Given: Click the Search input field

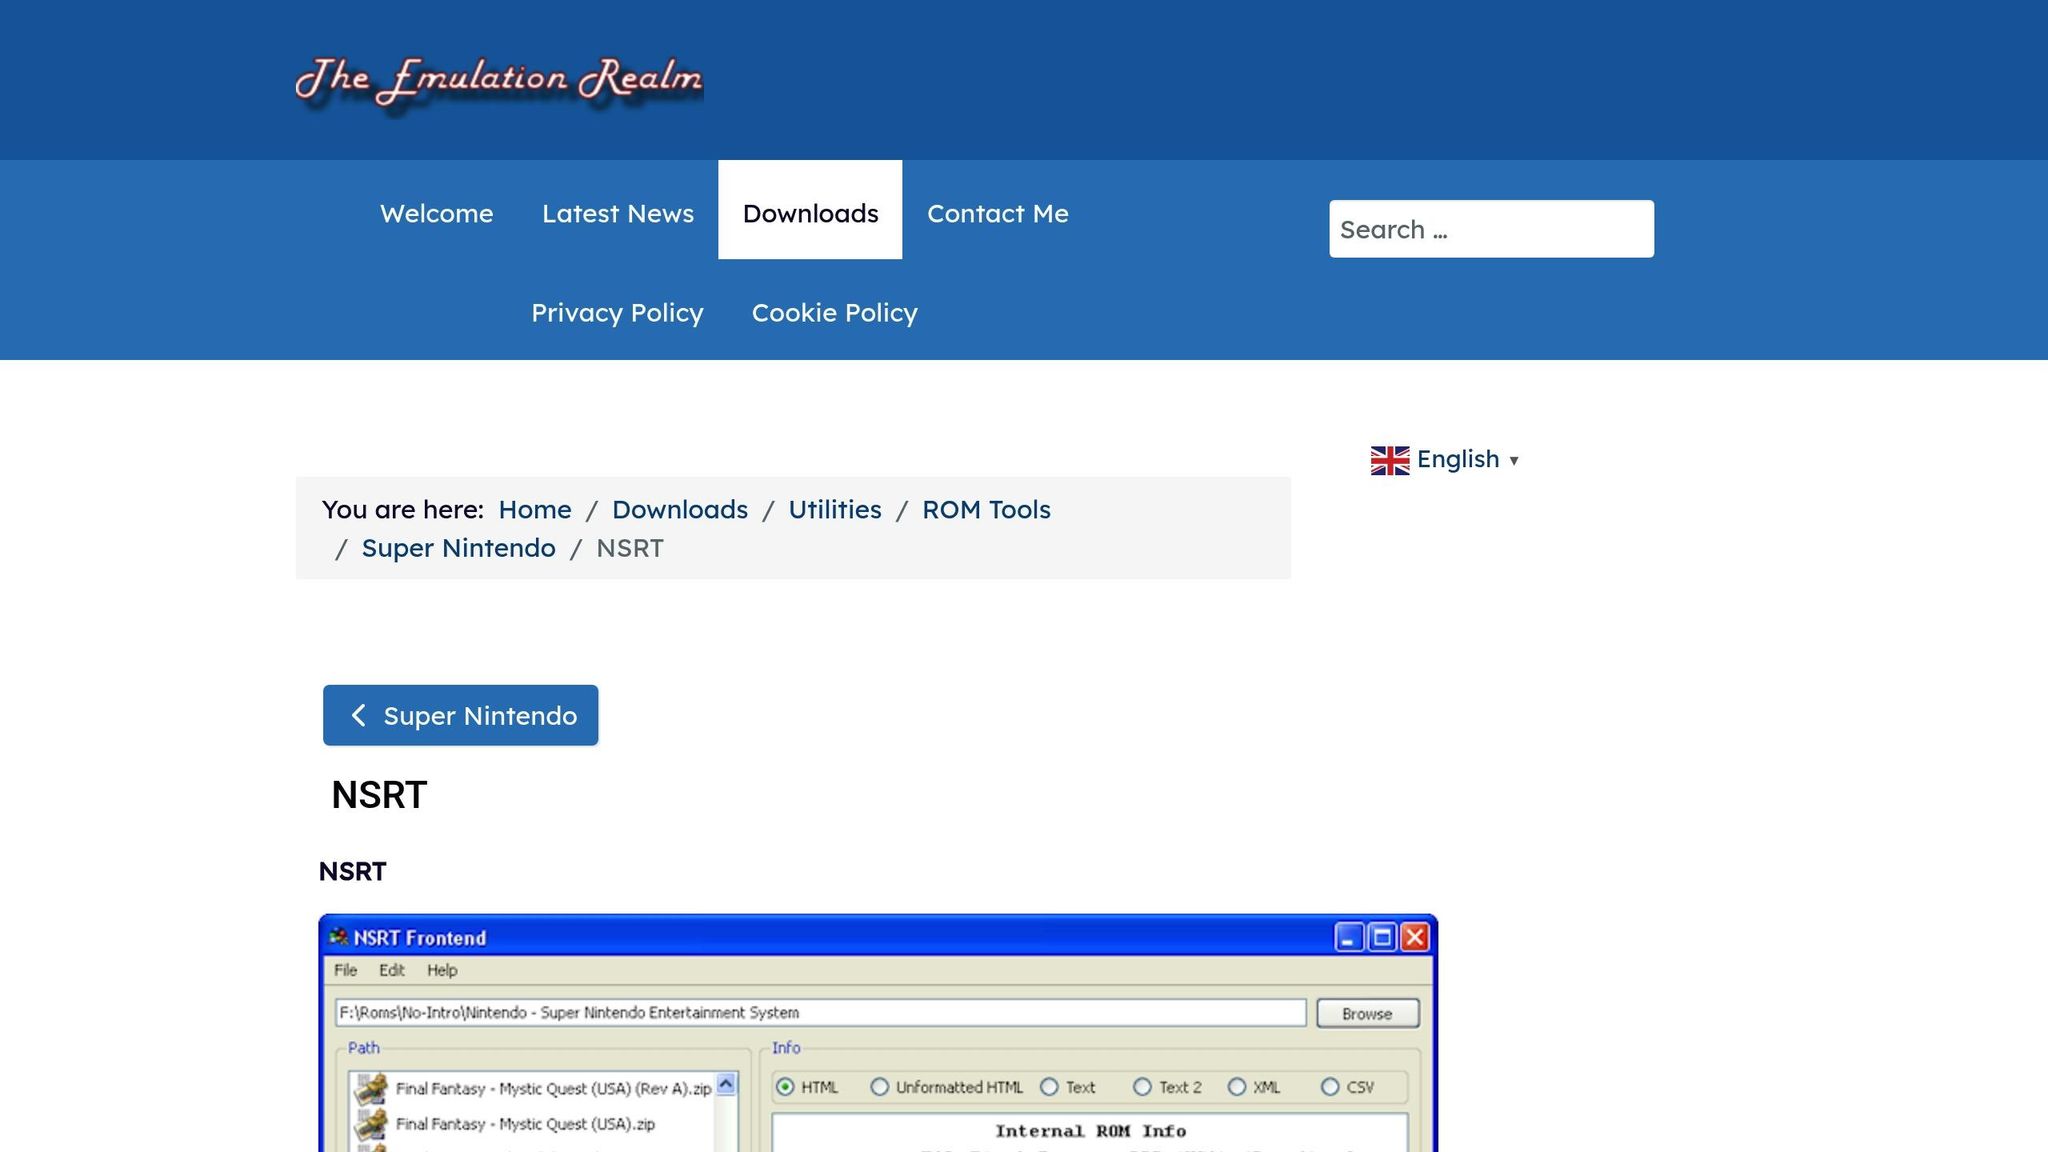Looking at the screenshot, I should coord(1490,229).
